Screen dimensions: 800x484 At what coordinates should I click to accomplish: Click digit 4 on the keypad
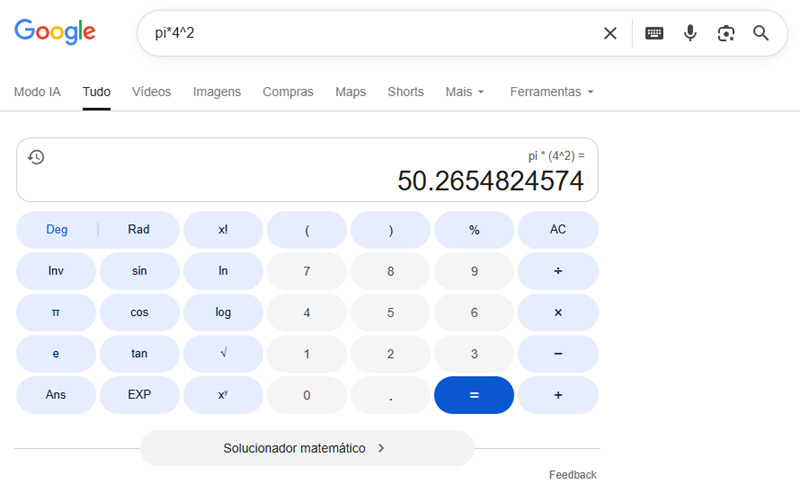coord(307,312)
